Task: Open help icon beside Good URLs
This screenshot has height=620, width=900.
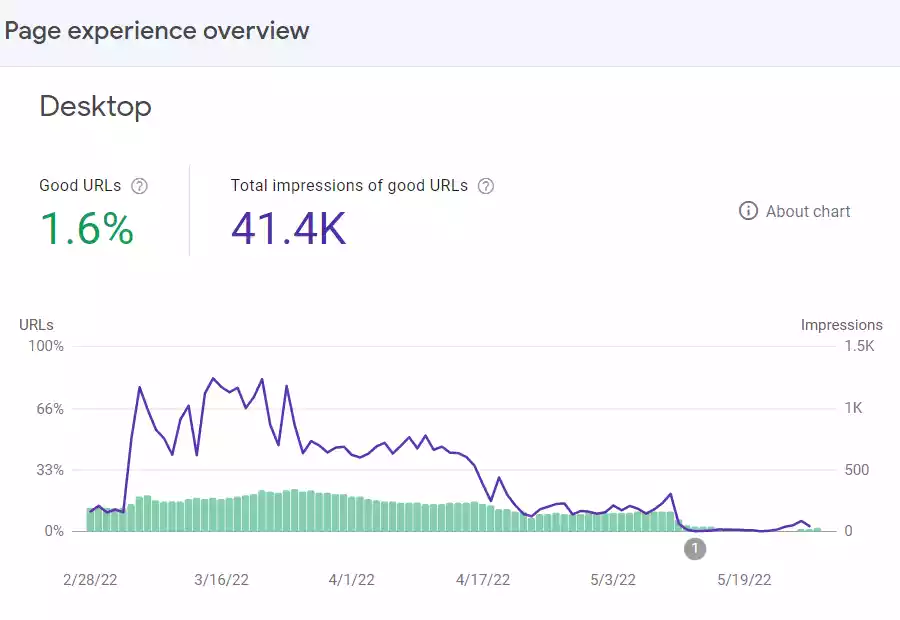Action: click(x=139, y=186)
